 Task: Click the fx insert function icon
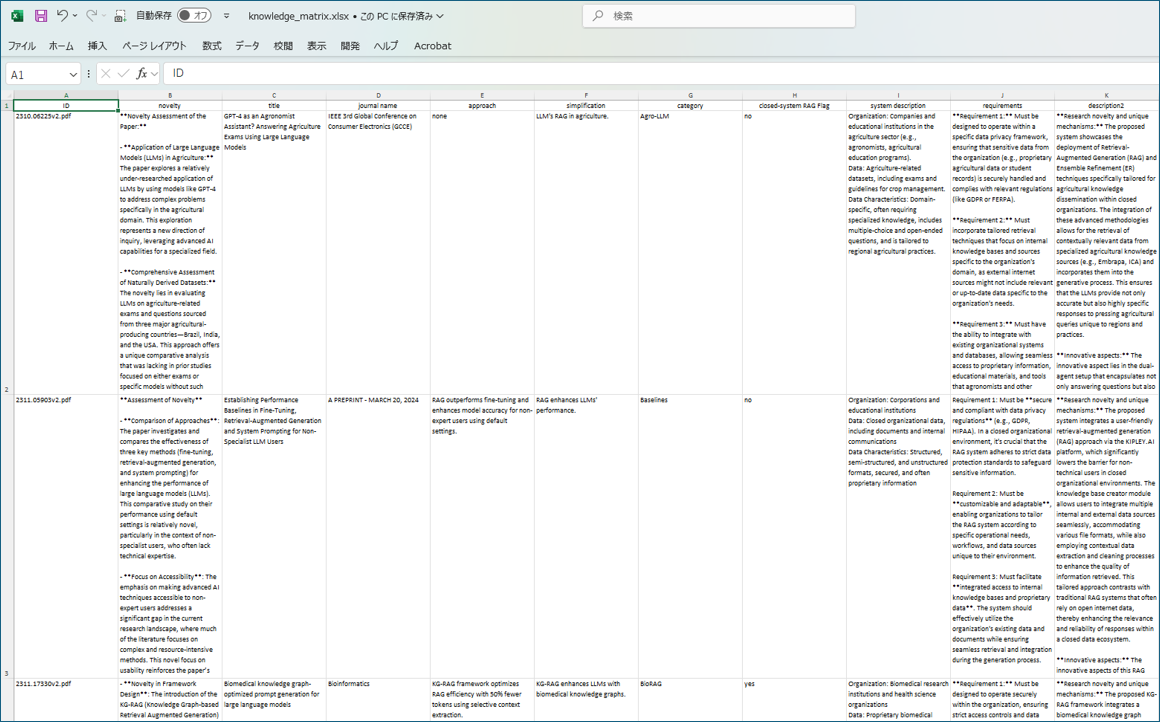tap(142, 74)
